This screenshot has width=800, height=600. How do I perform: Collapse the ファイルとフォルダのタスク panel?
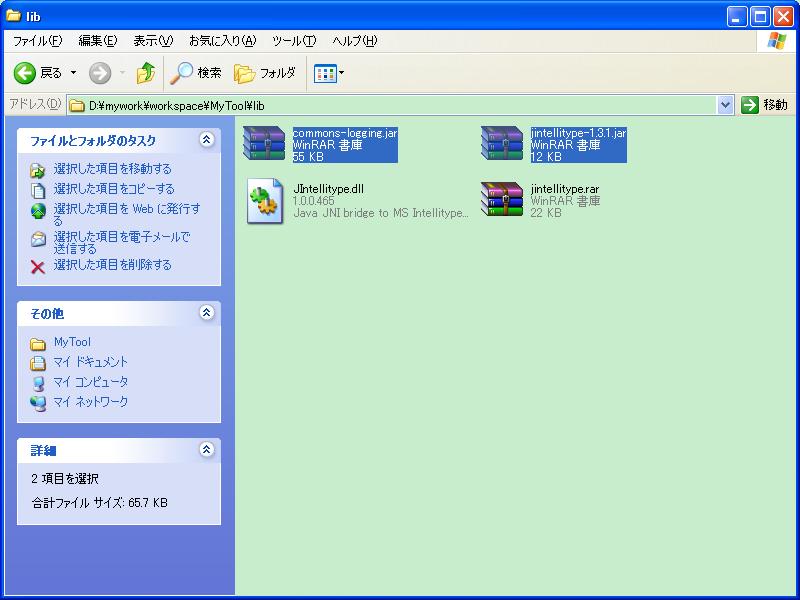pyautogui.click(x=207, y=139)
